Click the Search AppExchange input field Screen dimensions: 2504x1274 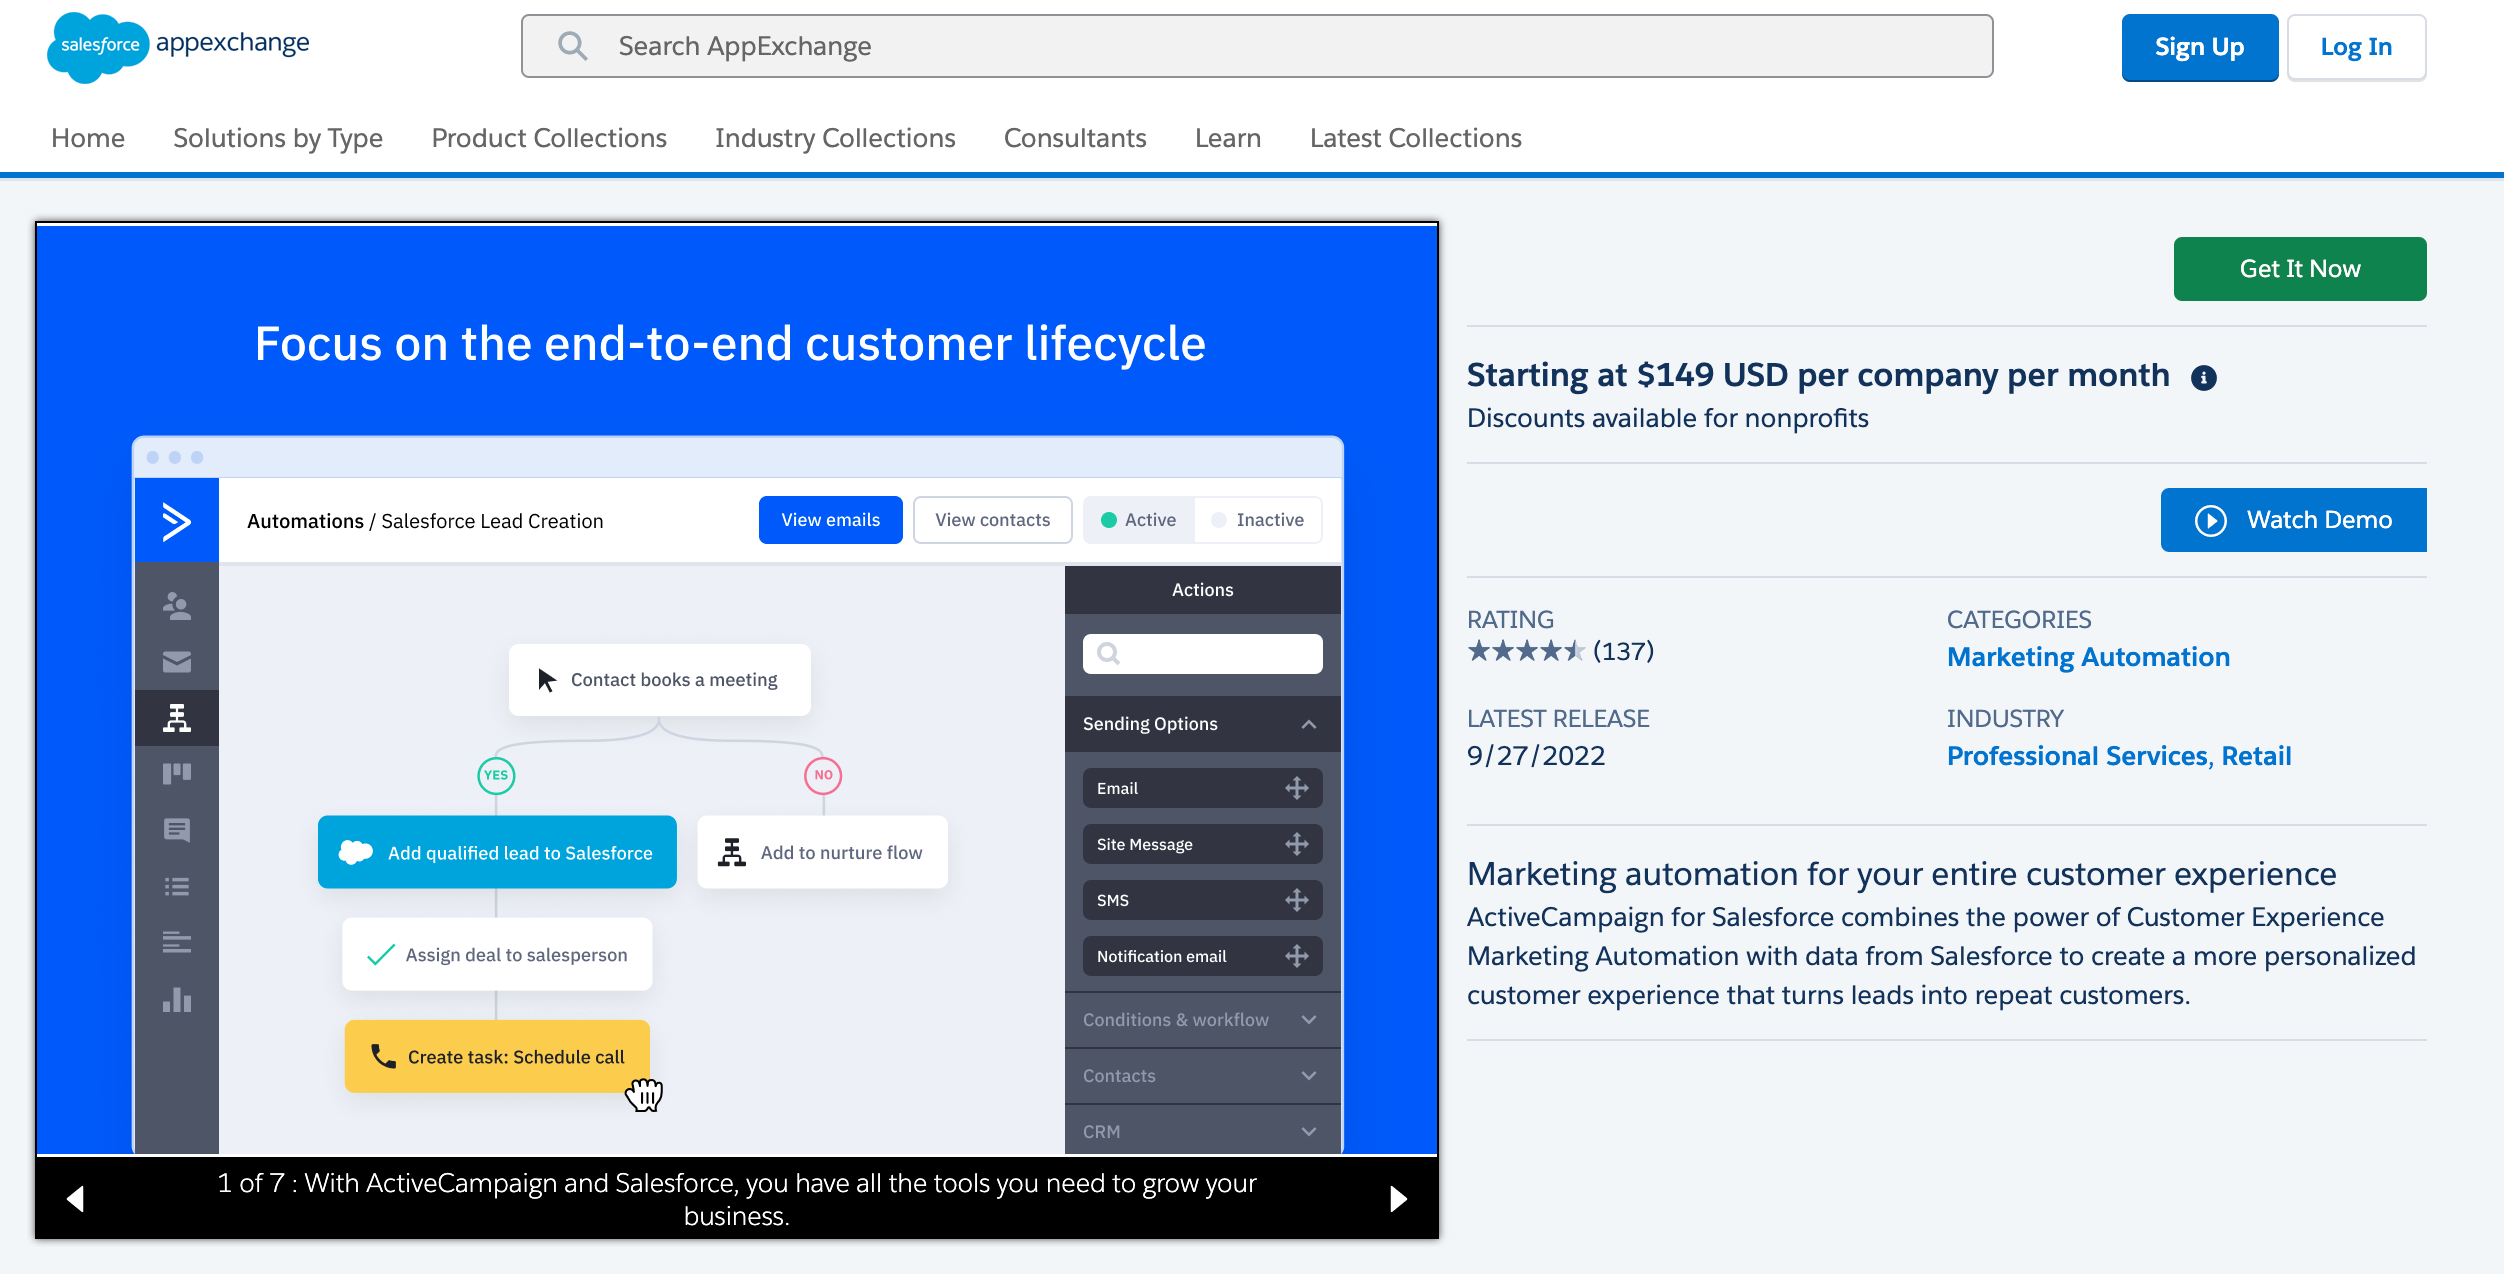pyautogui.click(x=1257, y=46)
